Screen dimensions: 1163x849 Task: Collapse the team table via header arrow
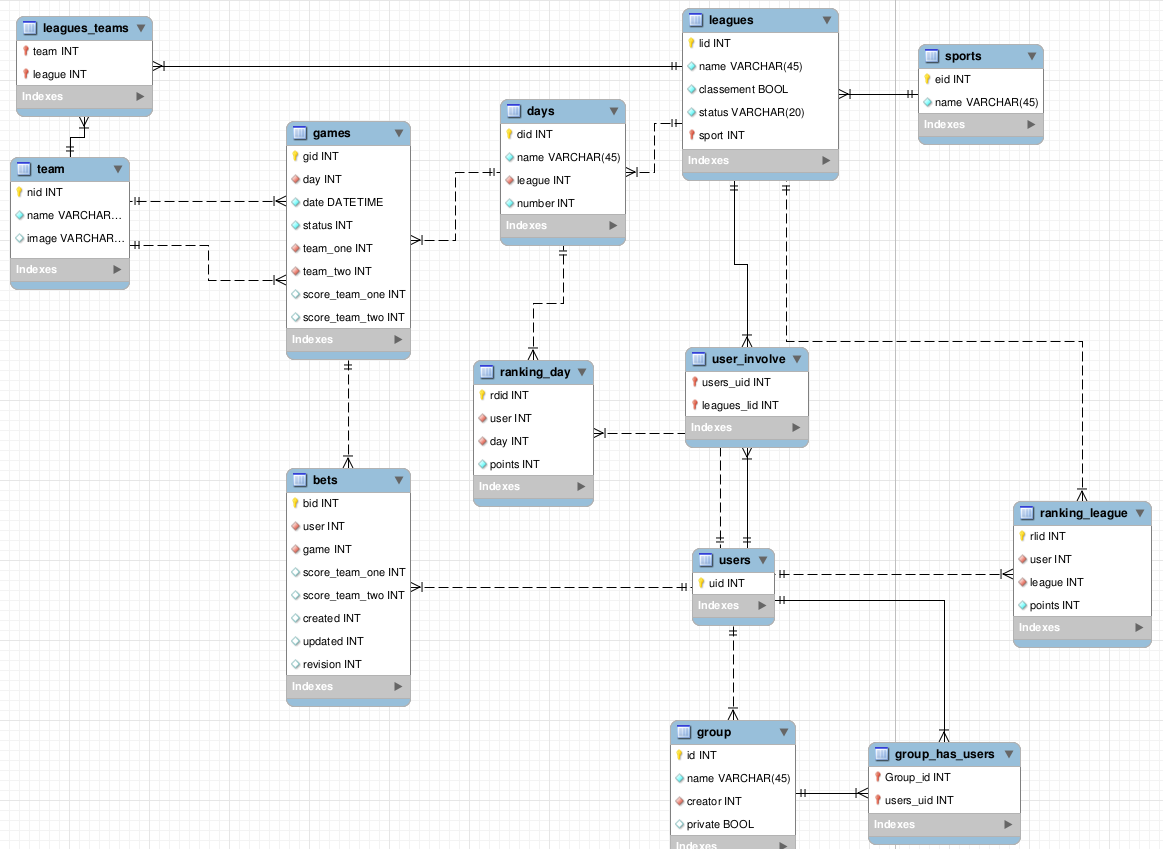(x=117, y=170)
